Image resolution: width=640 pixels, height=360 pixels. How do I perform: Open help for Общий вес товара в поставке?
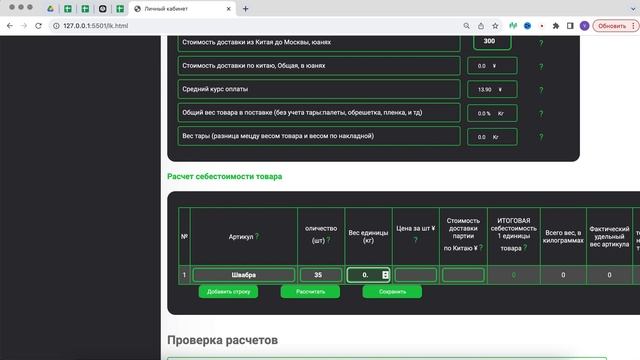[x=541, y=114]
